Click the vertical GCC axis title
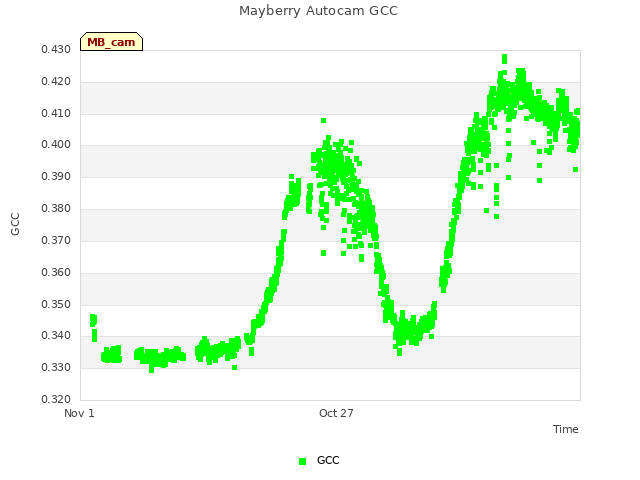 click(x=15, y=224)
